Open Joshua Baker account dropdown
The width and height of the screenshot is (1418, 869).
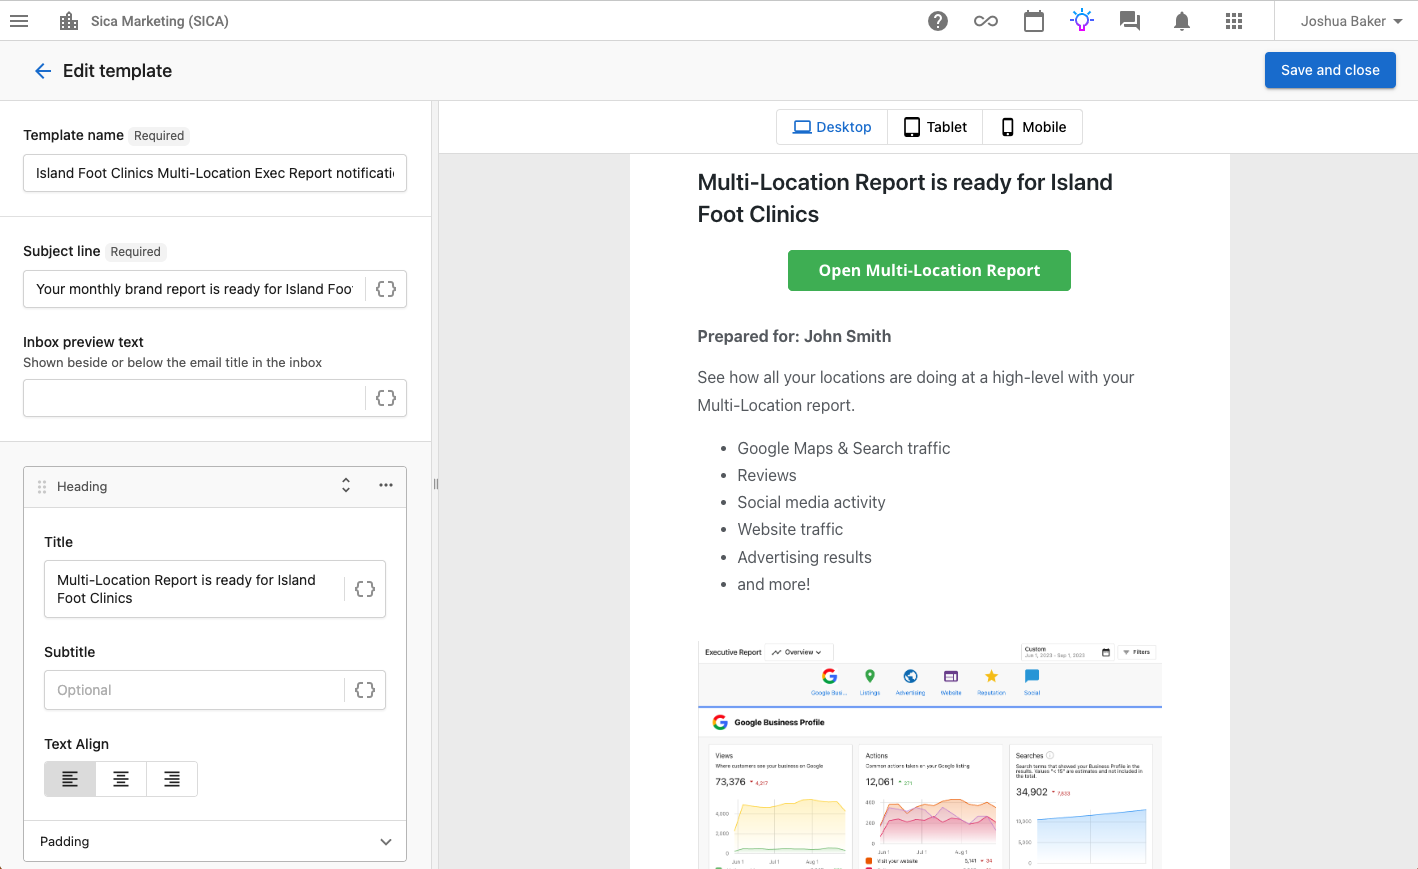click(1351, 21)
